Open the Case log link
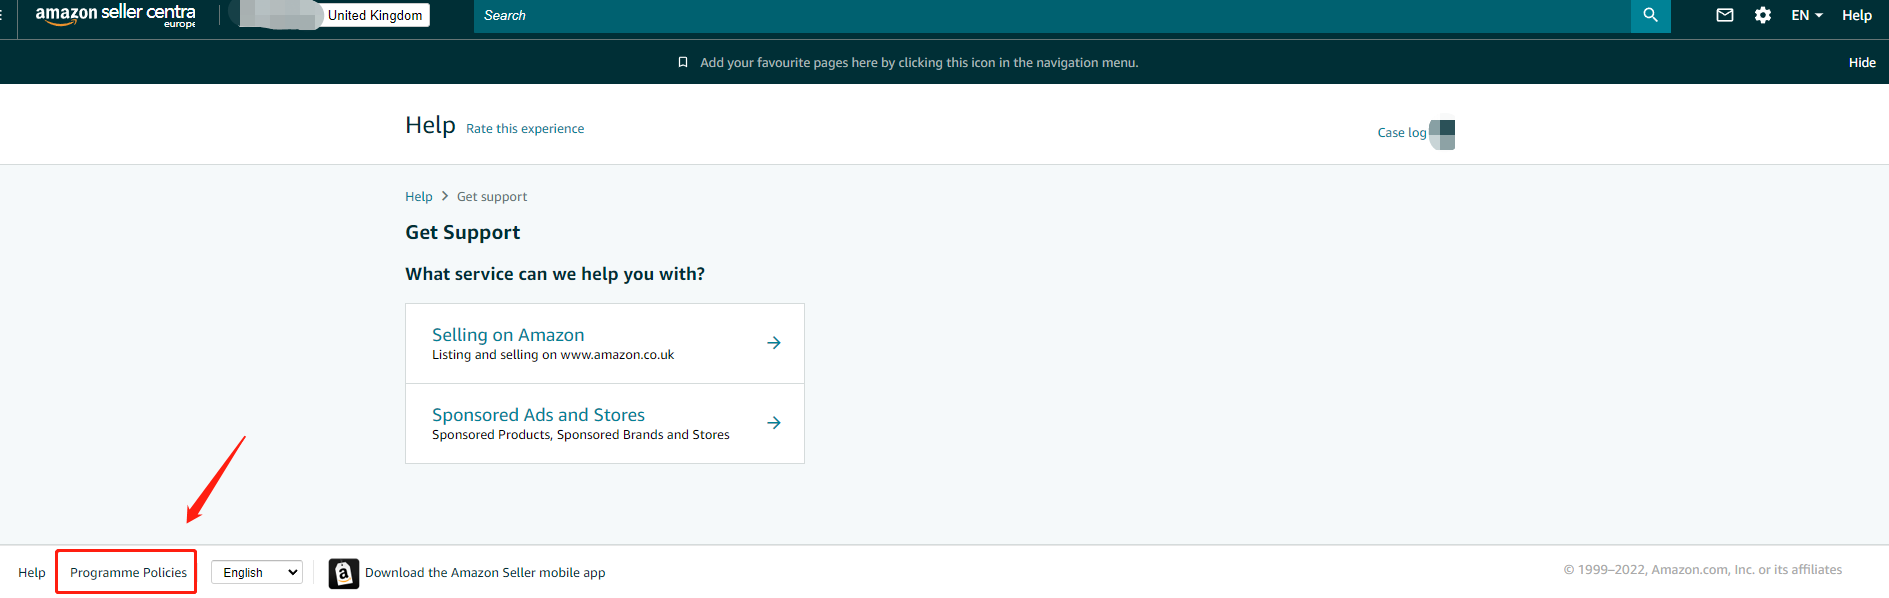Screen dimensions: 1889x598 tap(1402, 132)
